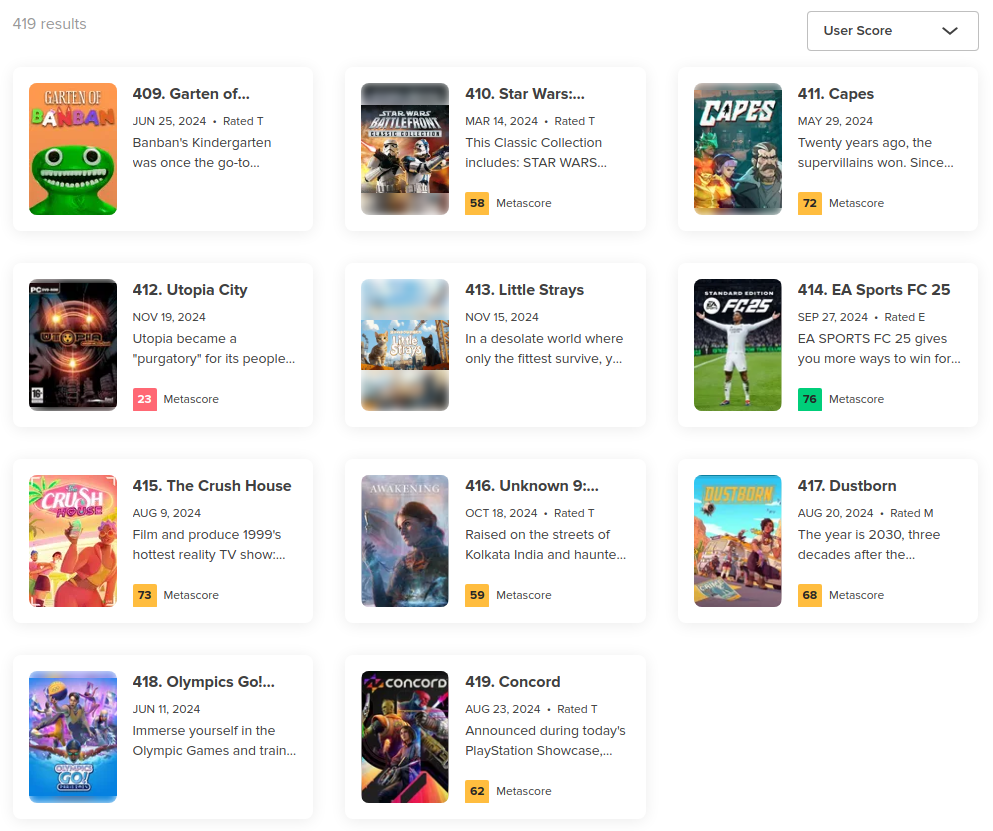Click the Olympics Go! Paris cover

73,737
